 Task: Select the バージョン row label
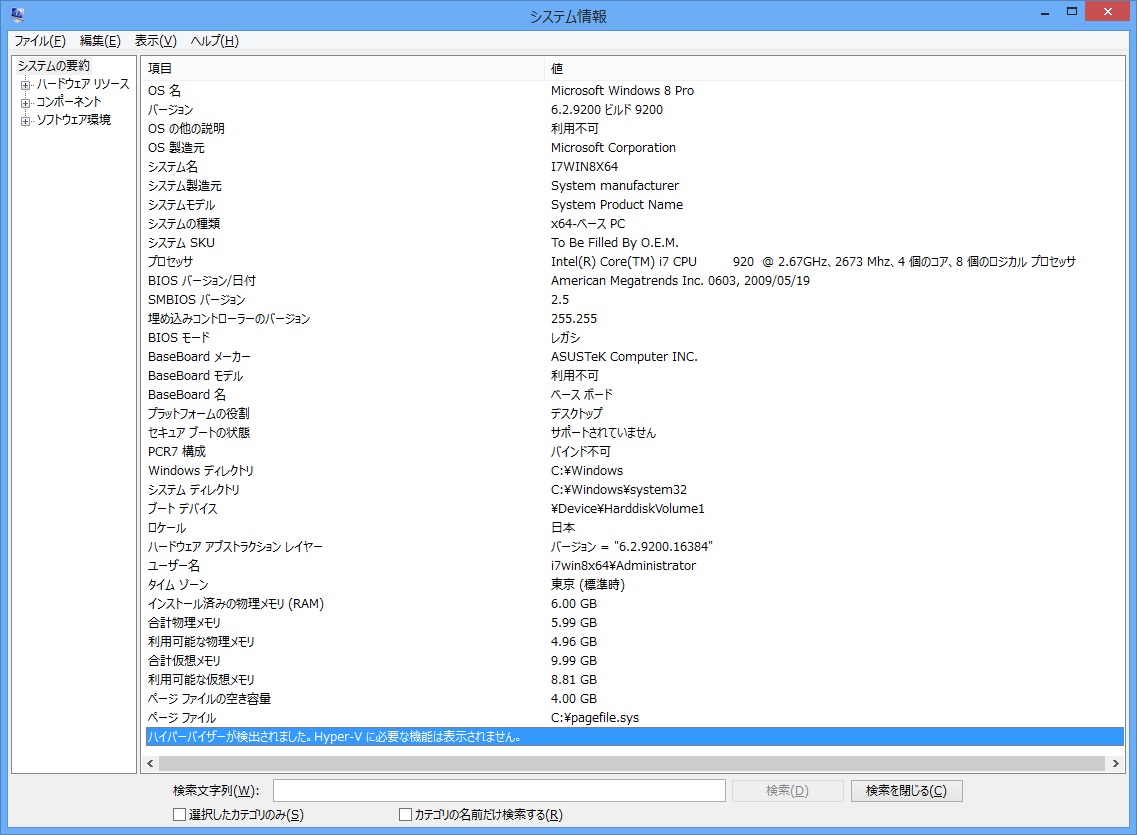[170, 109]
